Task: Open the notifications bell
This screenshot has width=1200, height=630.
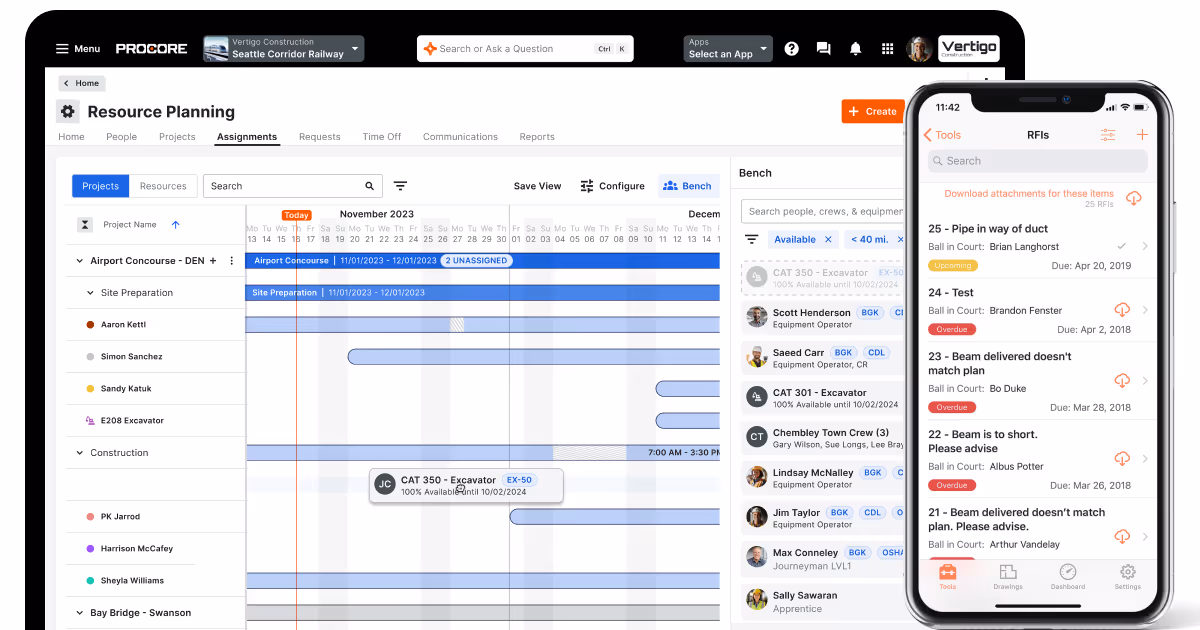Action: click(x=855, y=48)
